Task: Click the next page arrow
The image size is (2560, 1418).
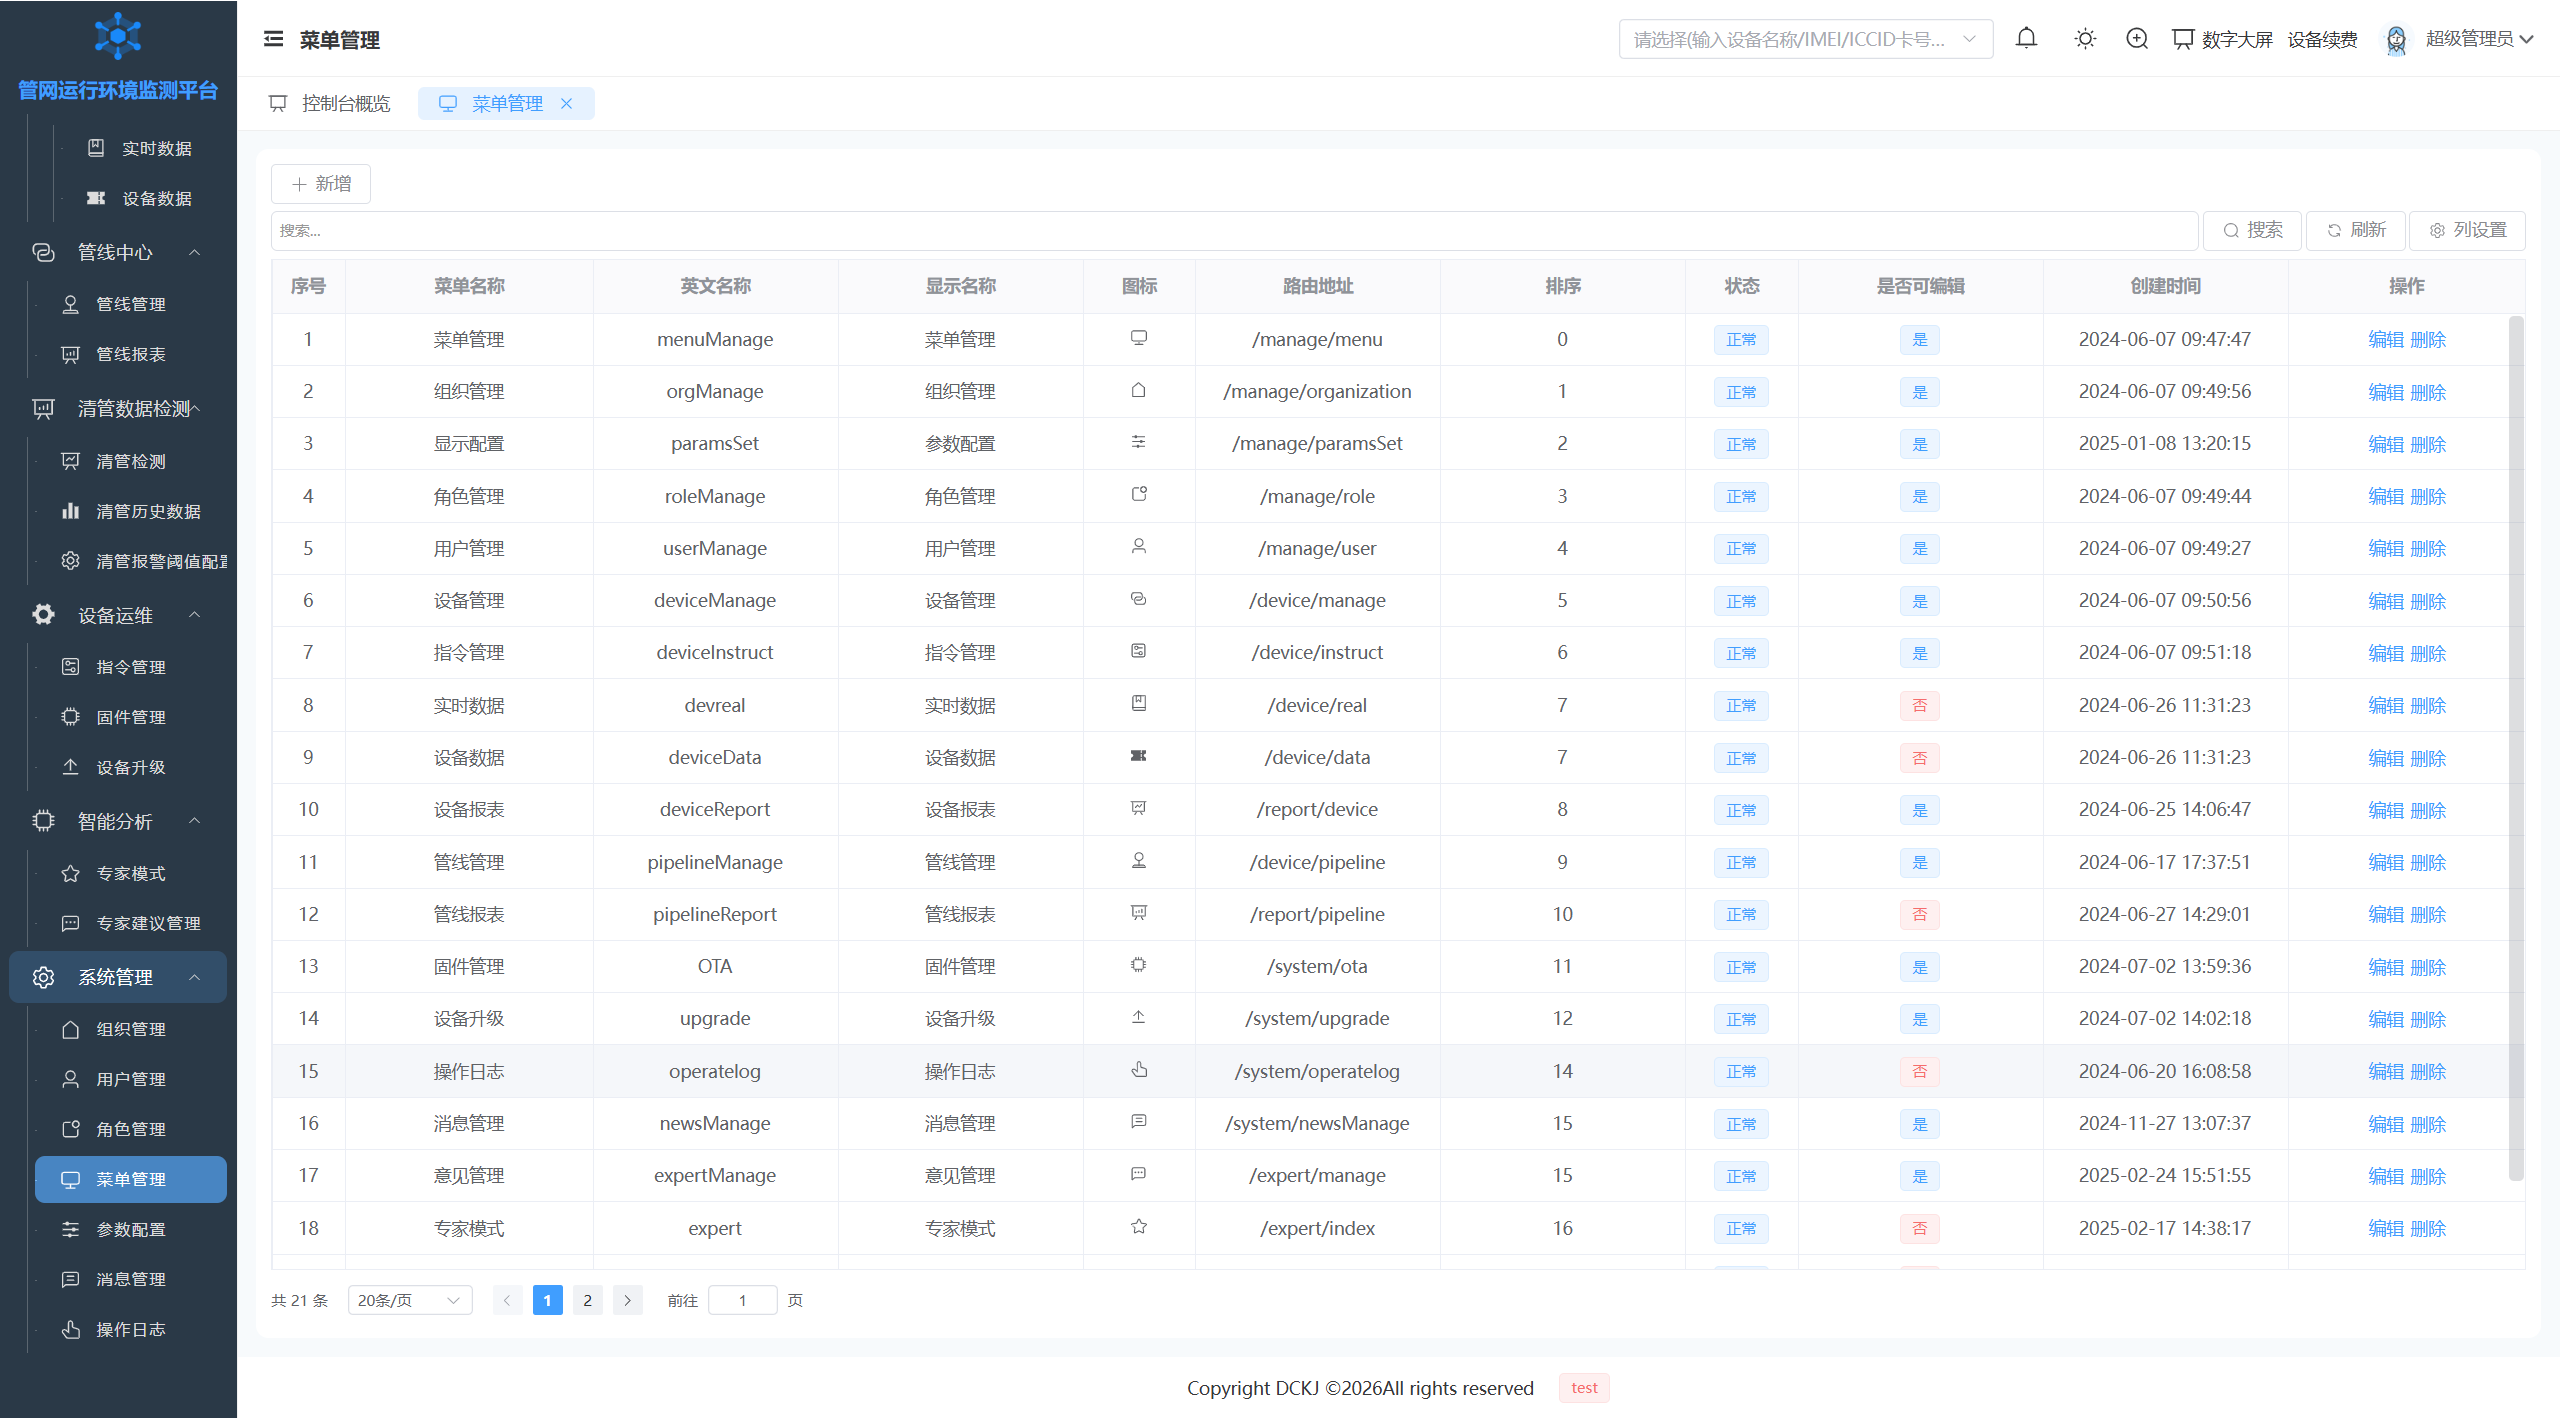Action: coord(627,1300)
